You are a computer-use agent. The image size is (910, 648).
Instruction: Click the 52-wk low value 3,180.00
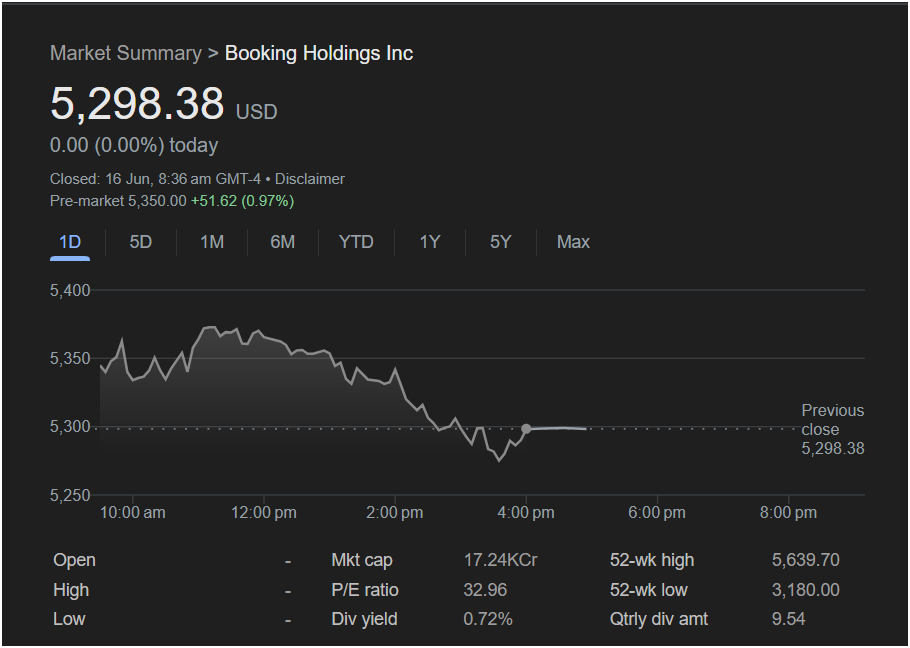(806, 589)
